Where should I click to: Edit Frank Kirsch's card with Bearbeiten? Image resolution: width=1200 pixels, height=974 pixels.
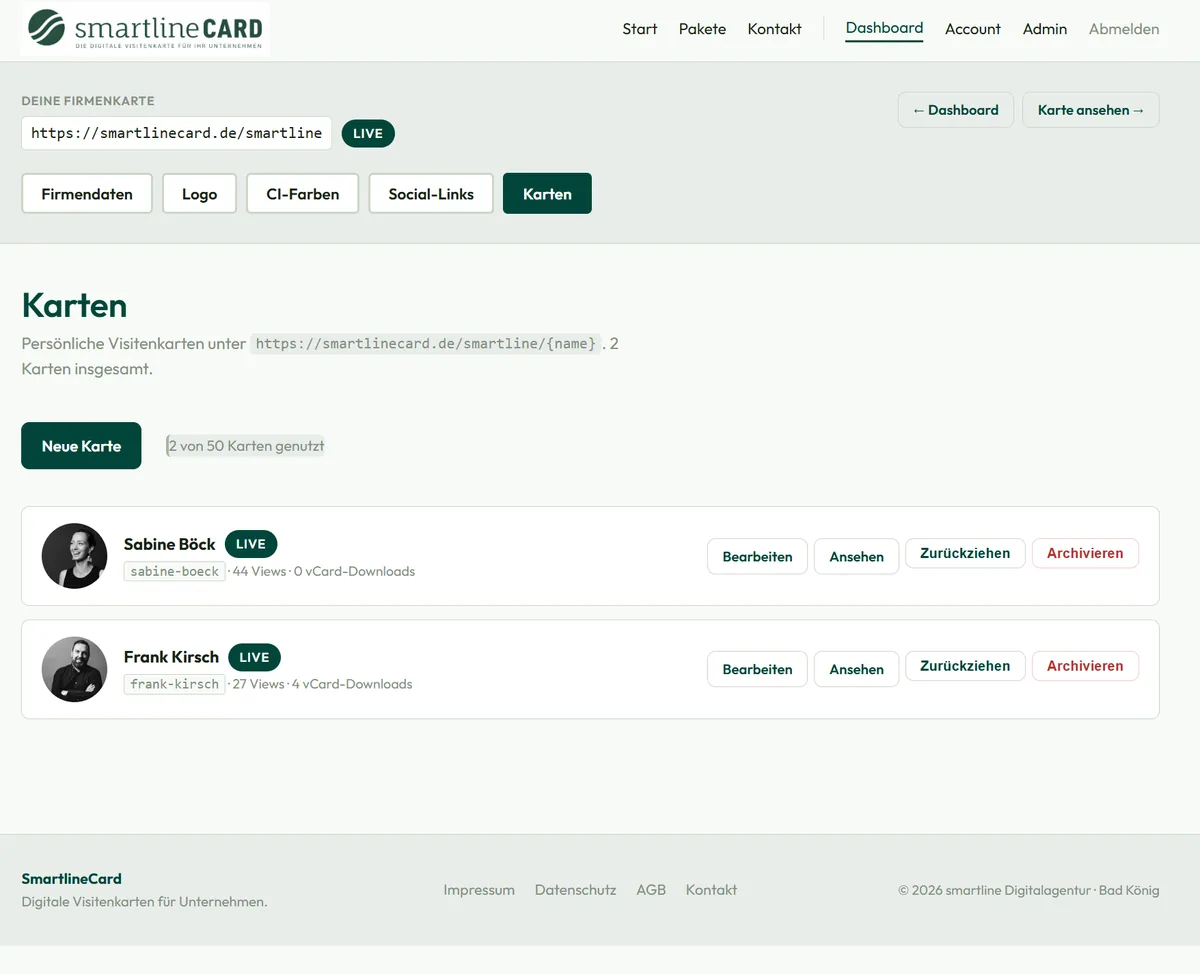click(757, 670)
